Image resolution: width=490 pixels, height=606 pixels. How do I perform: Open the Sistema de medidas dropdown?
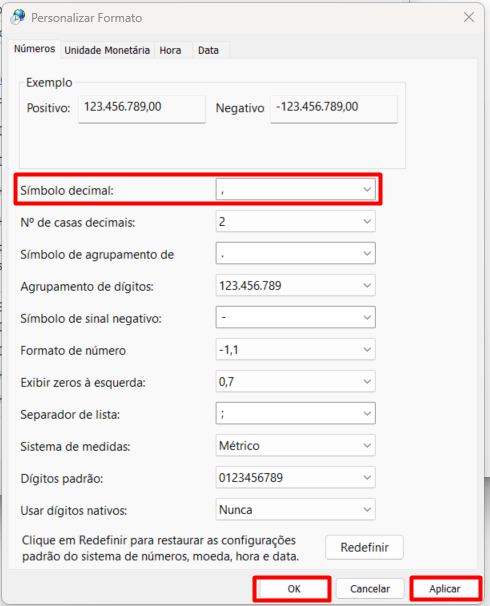[x=296, y=446]
